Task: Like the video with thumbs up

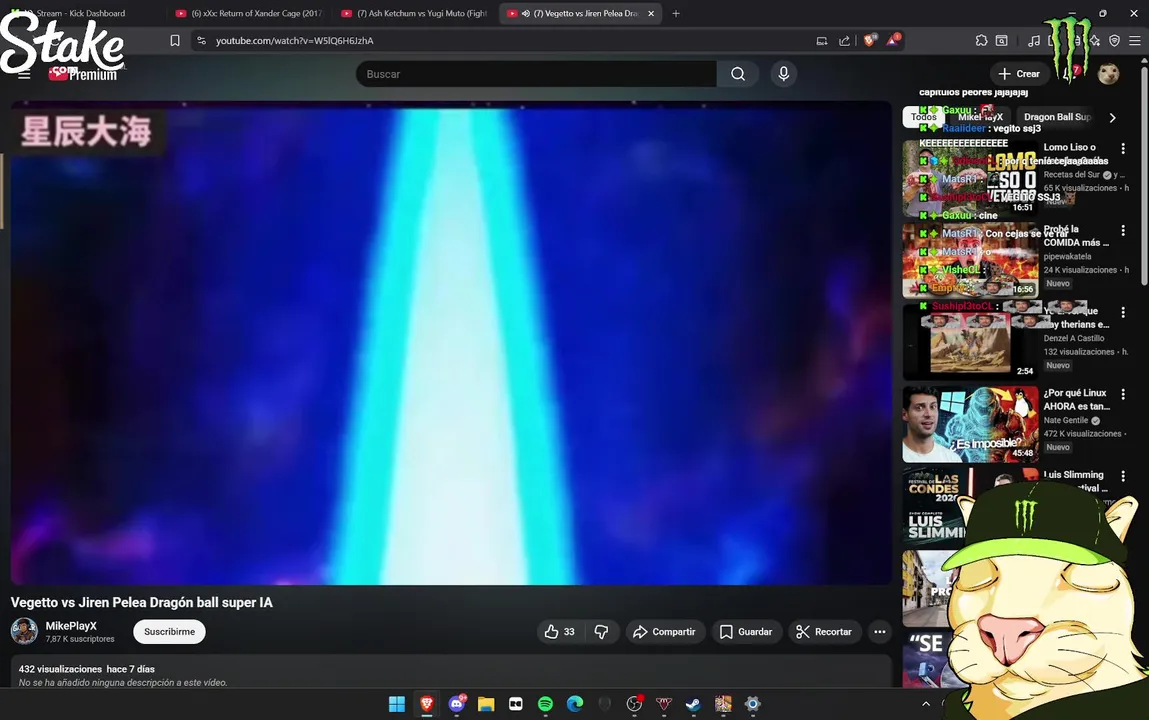Action: 561,631
